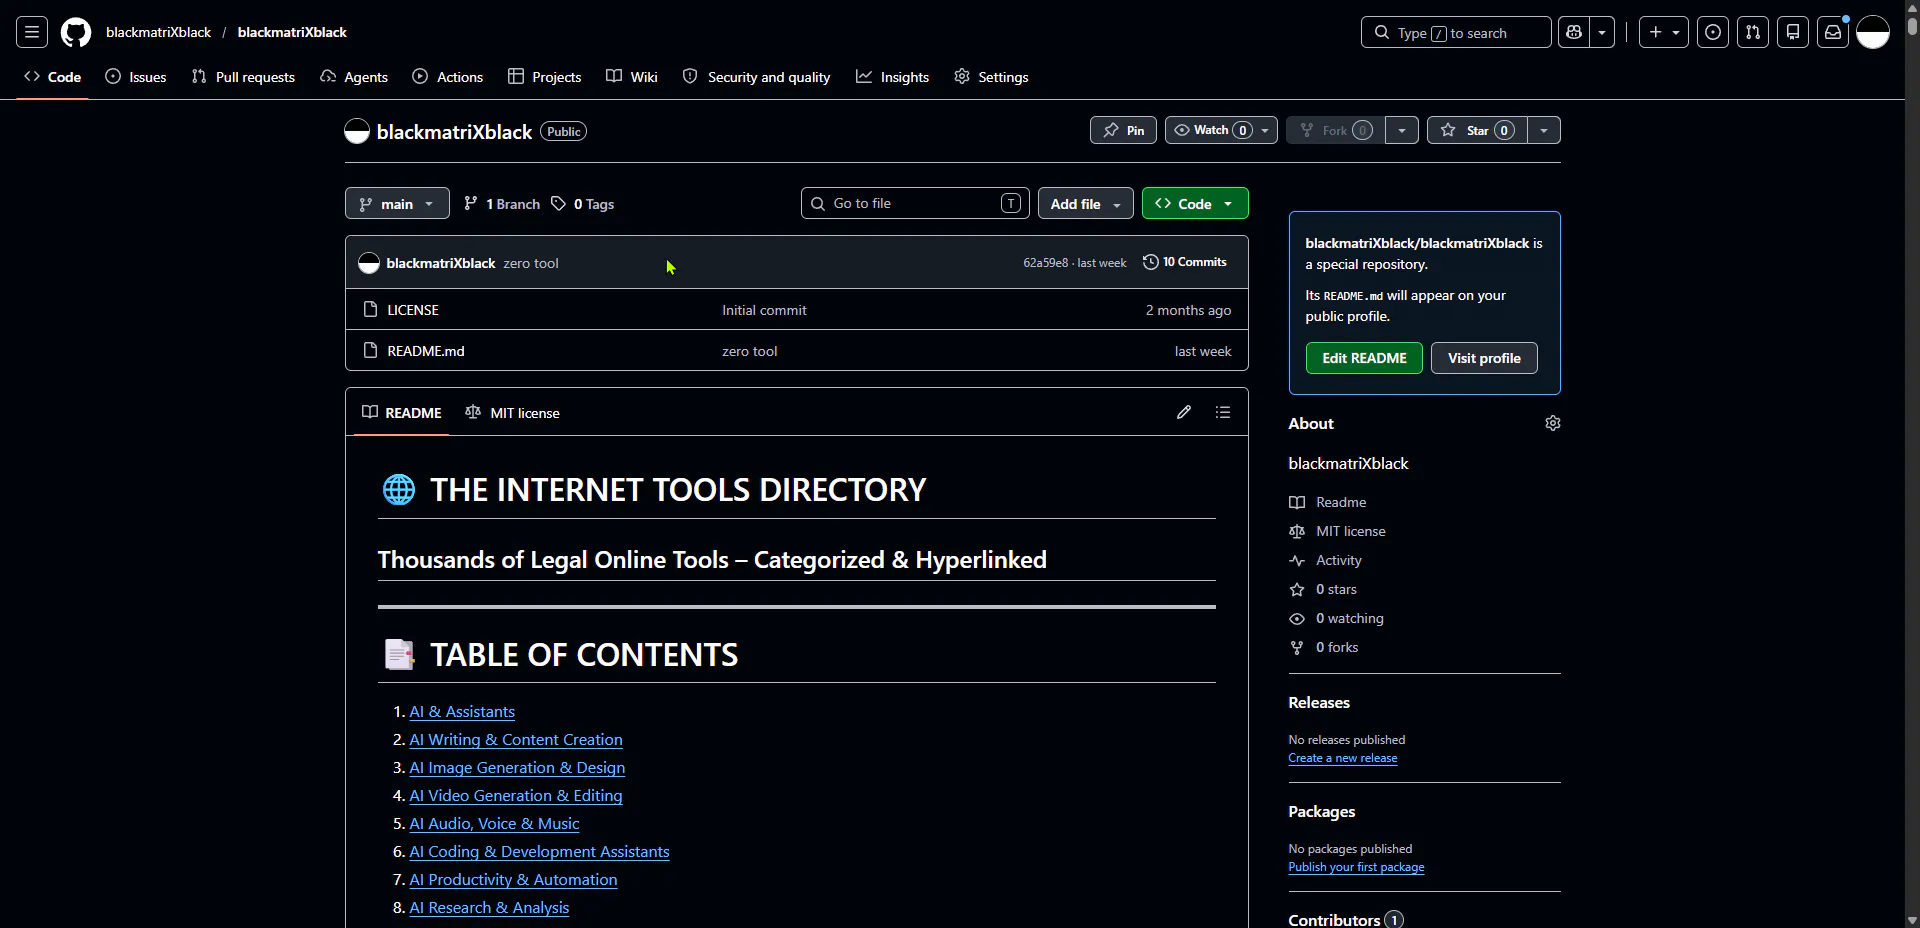Jump to 'AI Audio, Voice & Music'

(x=494, y=824)
